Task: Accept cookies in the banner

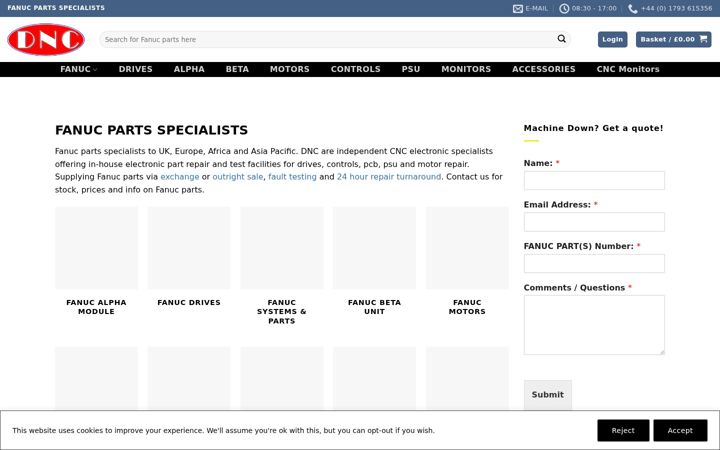Action: point(680,430)
